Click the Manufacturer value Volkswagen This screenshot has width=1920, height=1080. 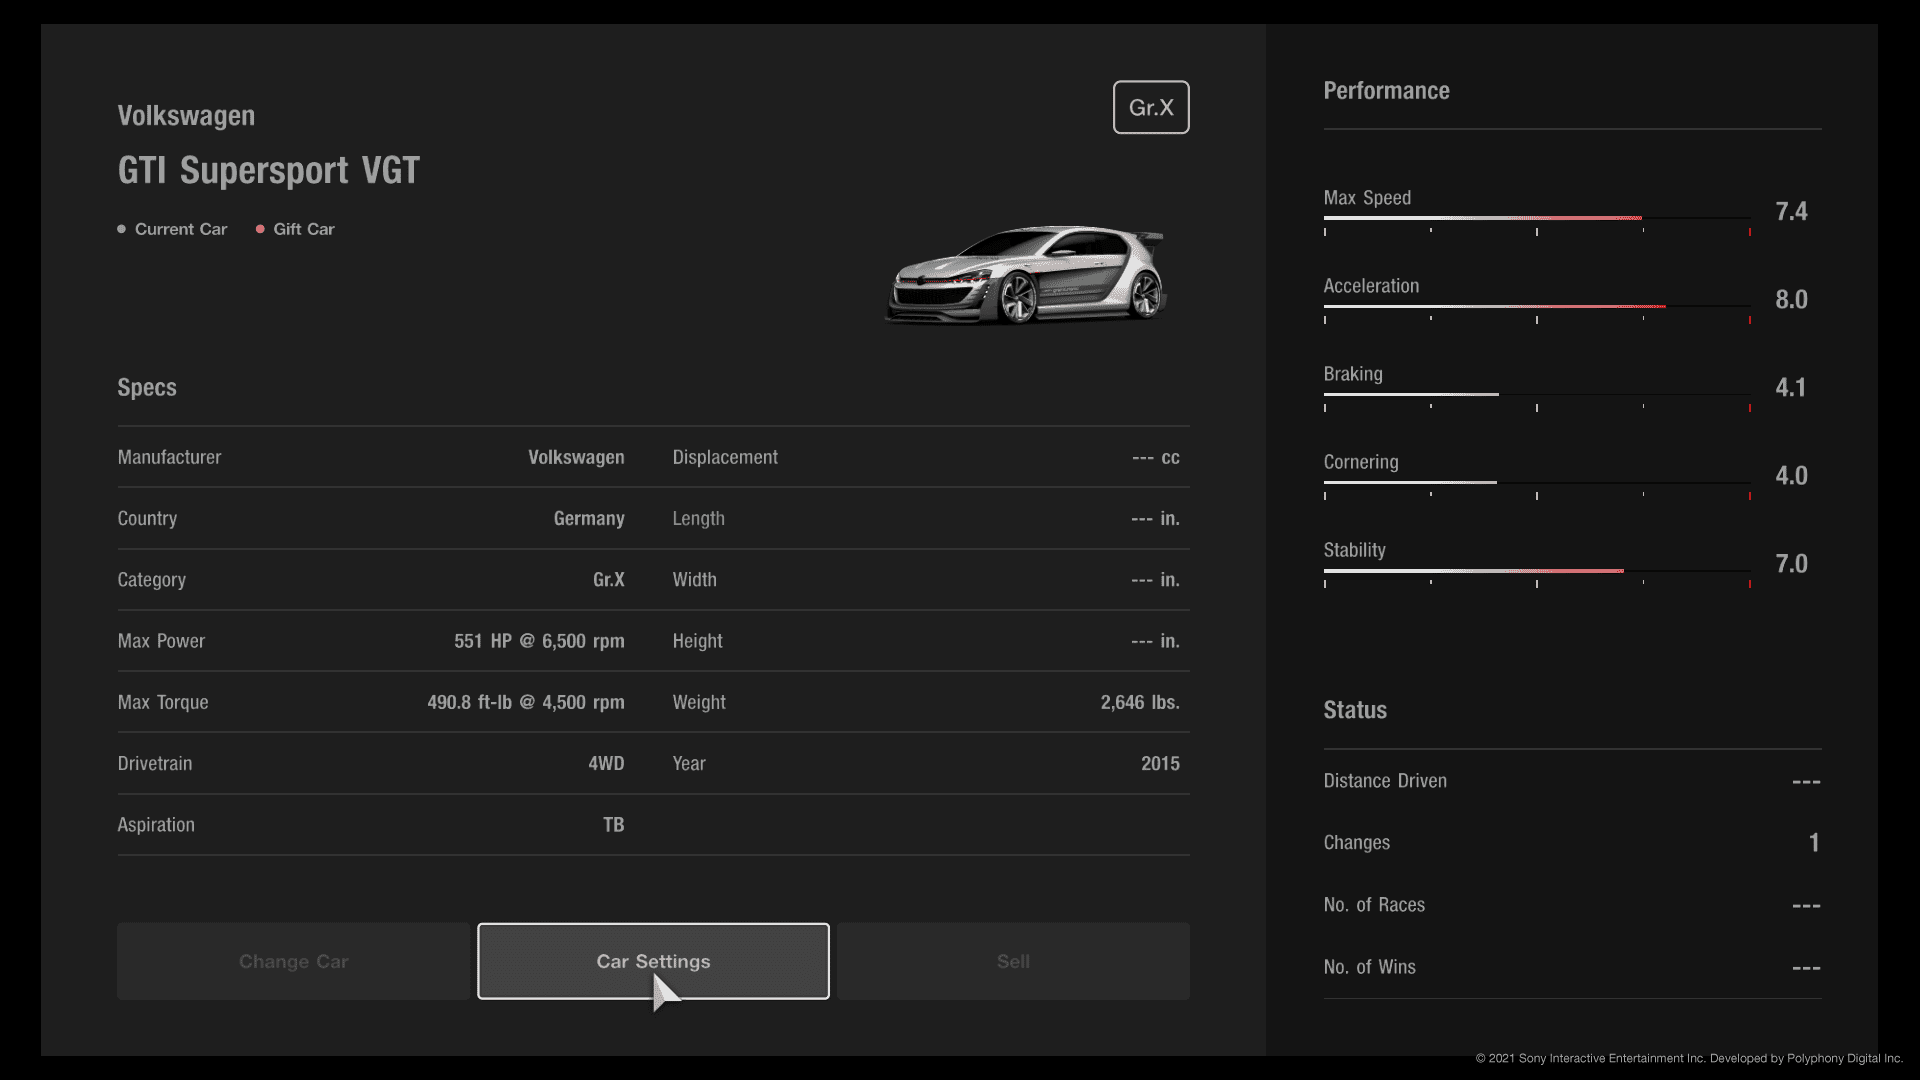coord(576,457)
